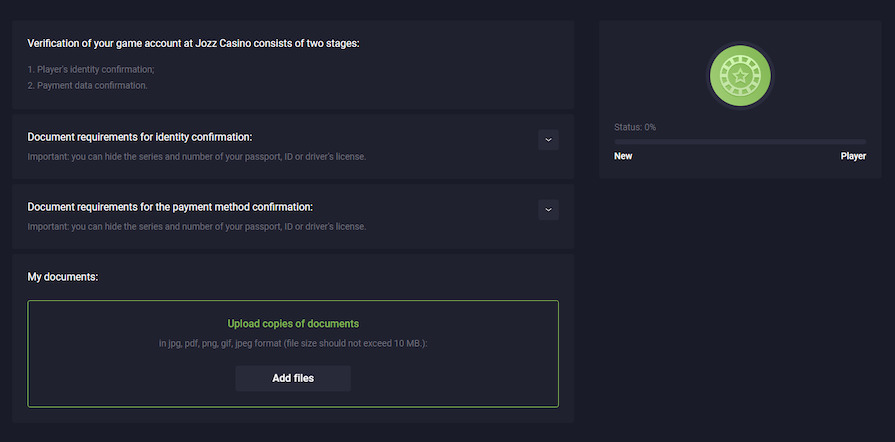
Task: Click the Jozz Casino verification stages heading
Action: click(x=193, y=43)
